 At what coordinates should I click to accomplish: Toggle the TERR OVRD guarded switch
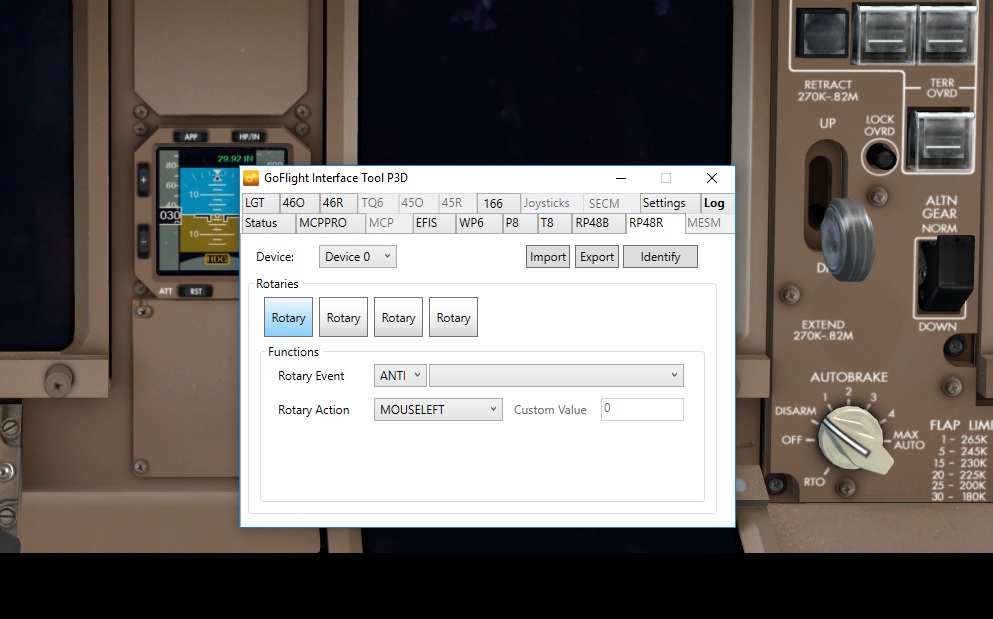943,138
